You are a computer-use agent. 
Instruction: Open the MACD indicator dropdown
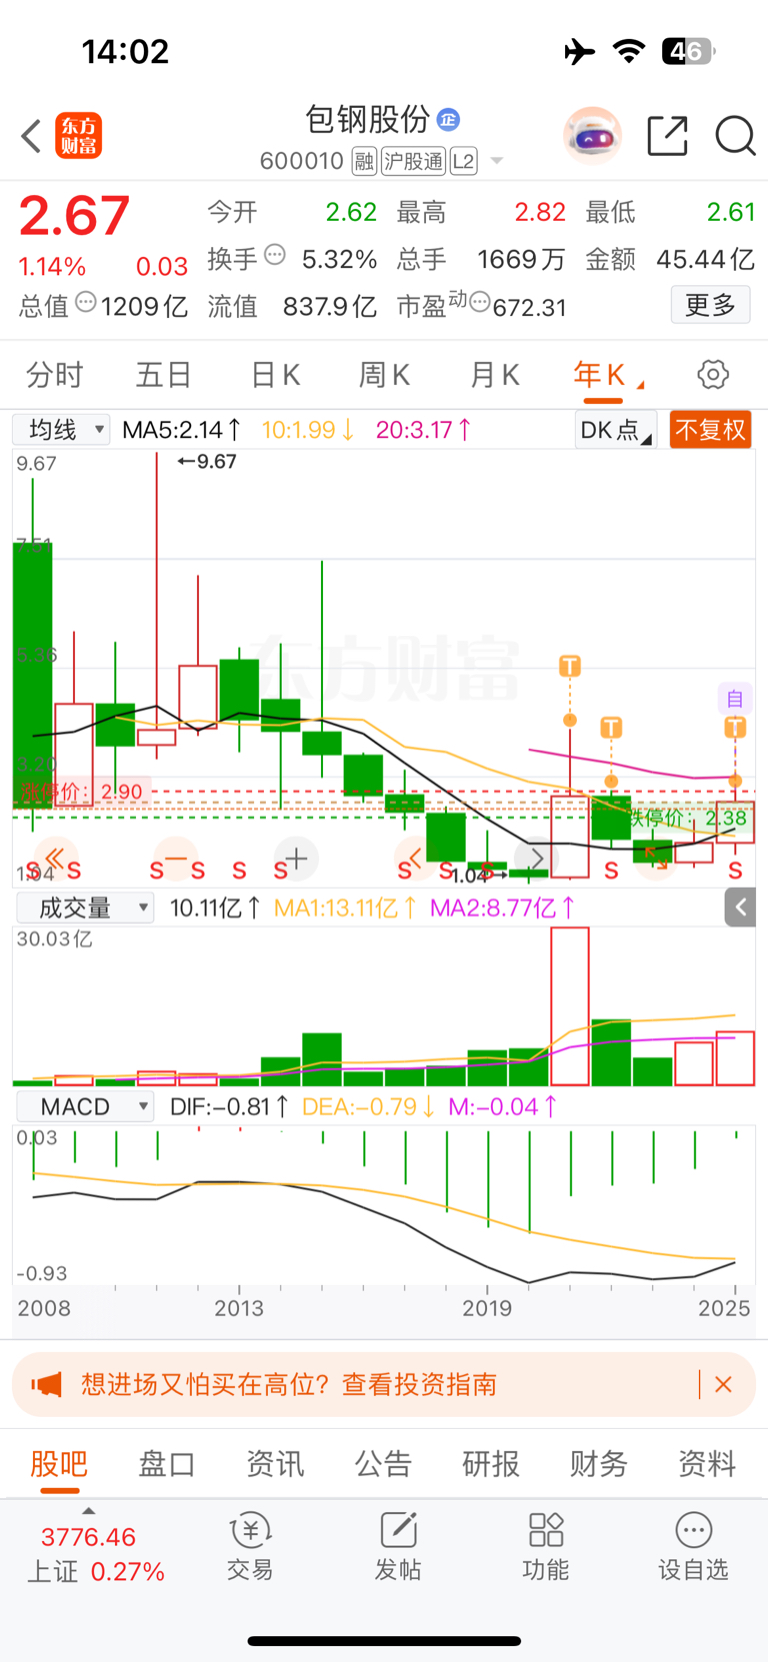pos(85,1107)
